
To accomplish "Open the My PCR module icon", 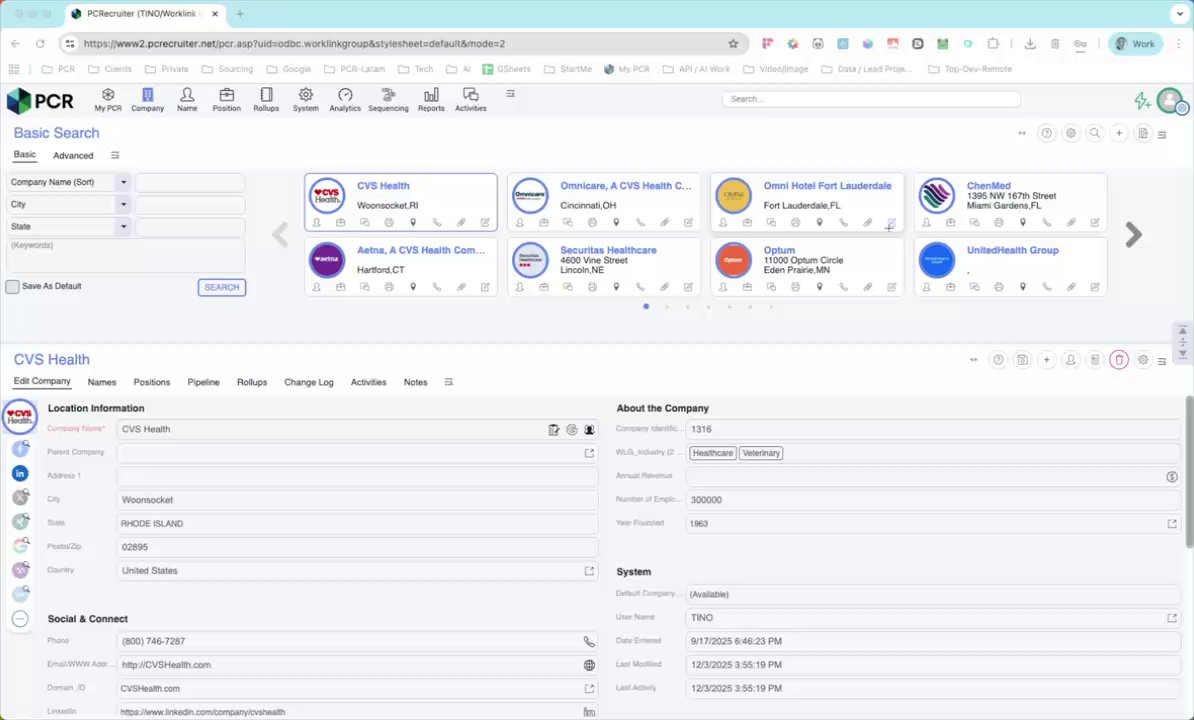I will (x=107, y=99).
